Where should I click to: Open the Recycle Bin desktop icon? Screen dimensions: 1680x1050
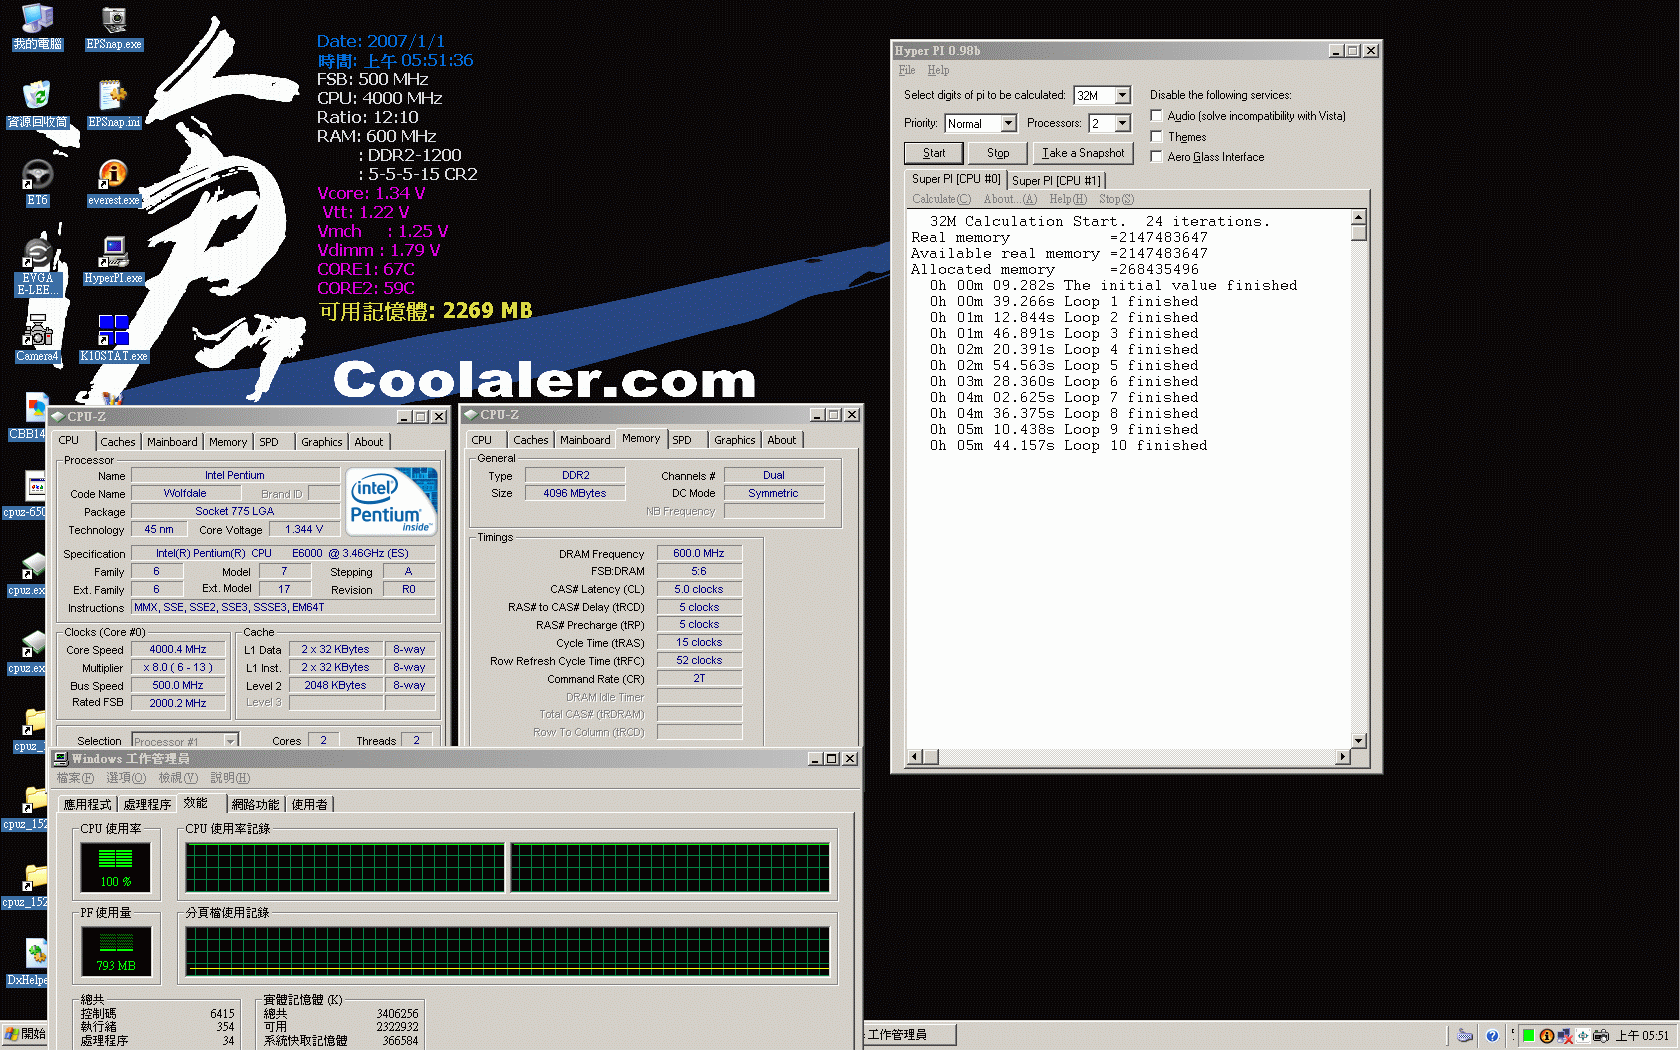point(37,105)
